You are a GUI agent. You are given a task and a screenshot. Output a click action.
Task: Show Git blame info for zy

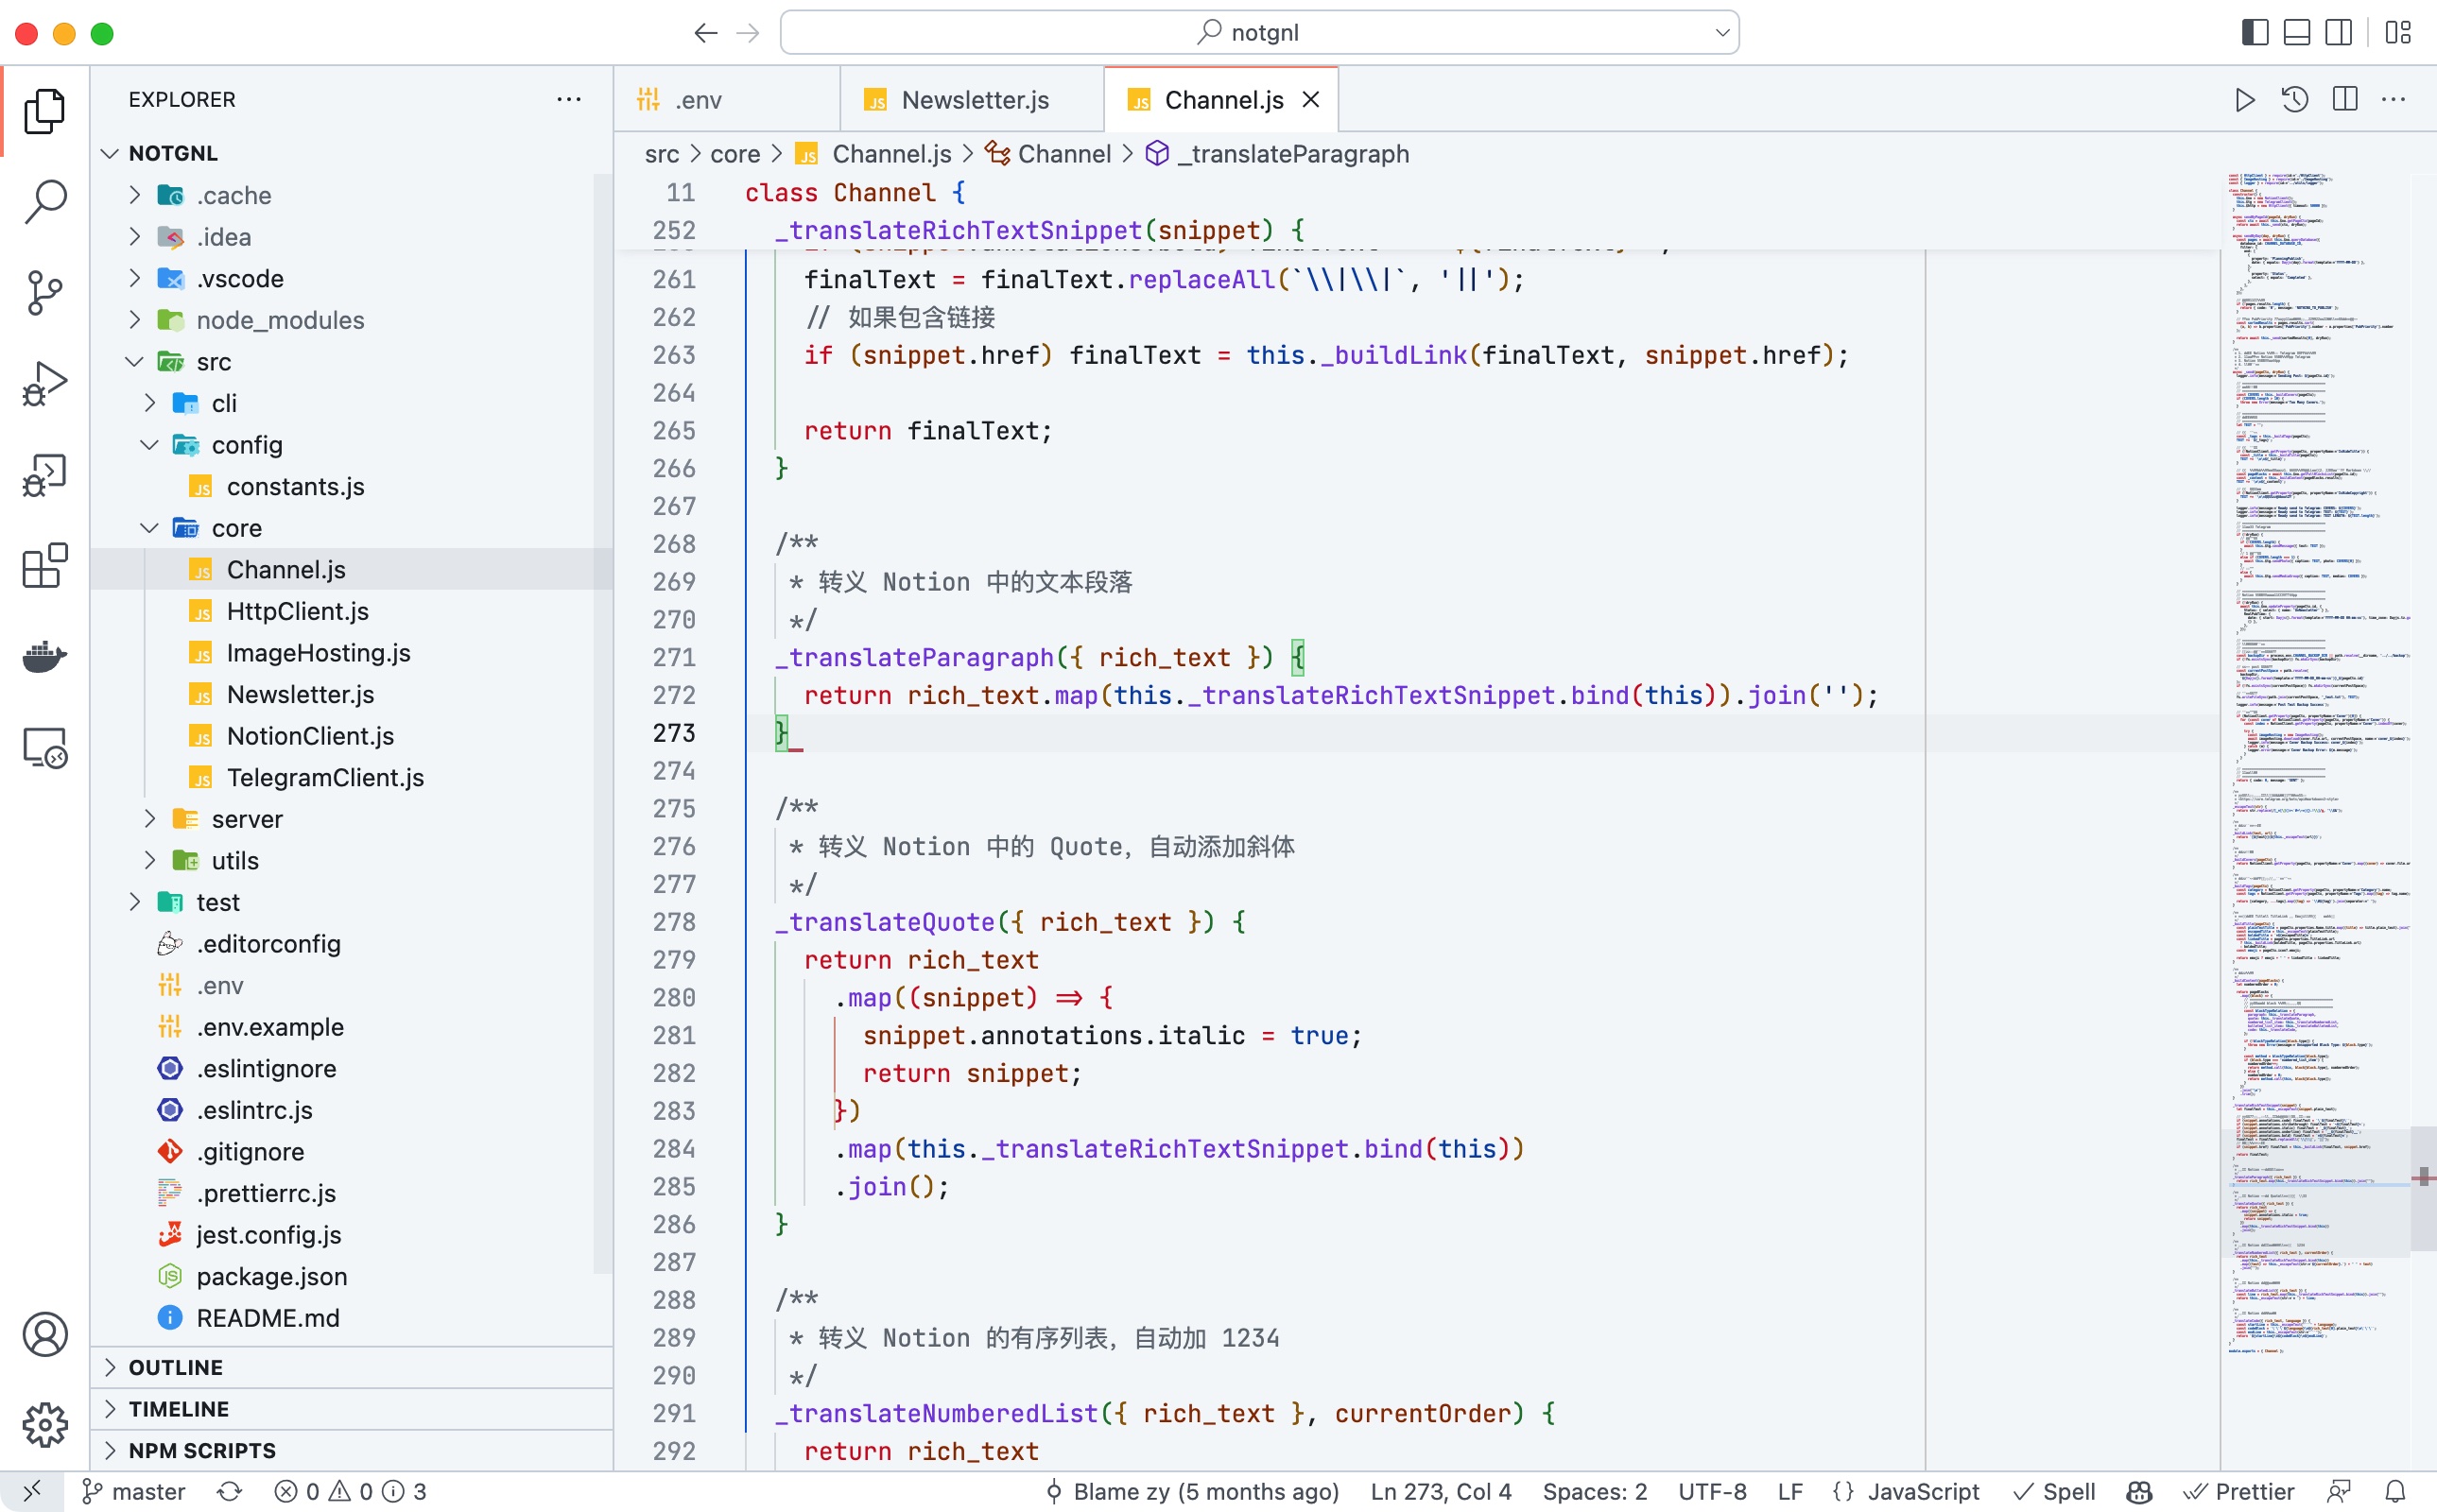pyautogui.click(x=1192, y=1491)
